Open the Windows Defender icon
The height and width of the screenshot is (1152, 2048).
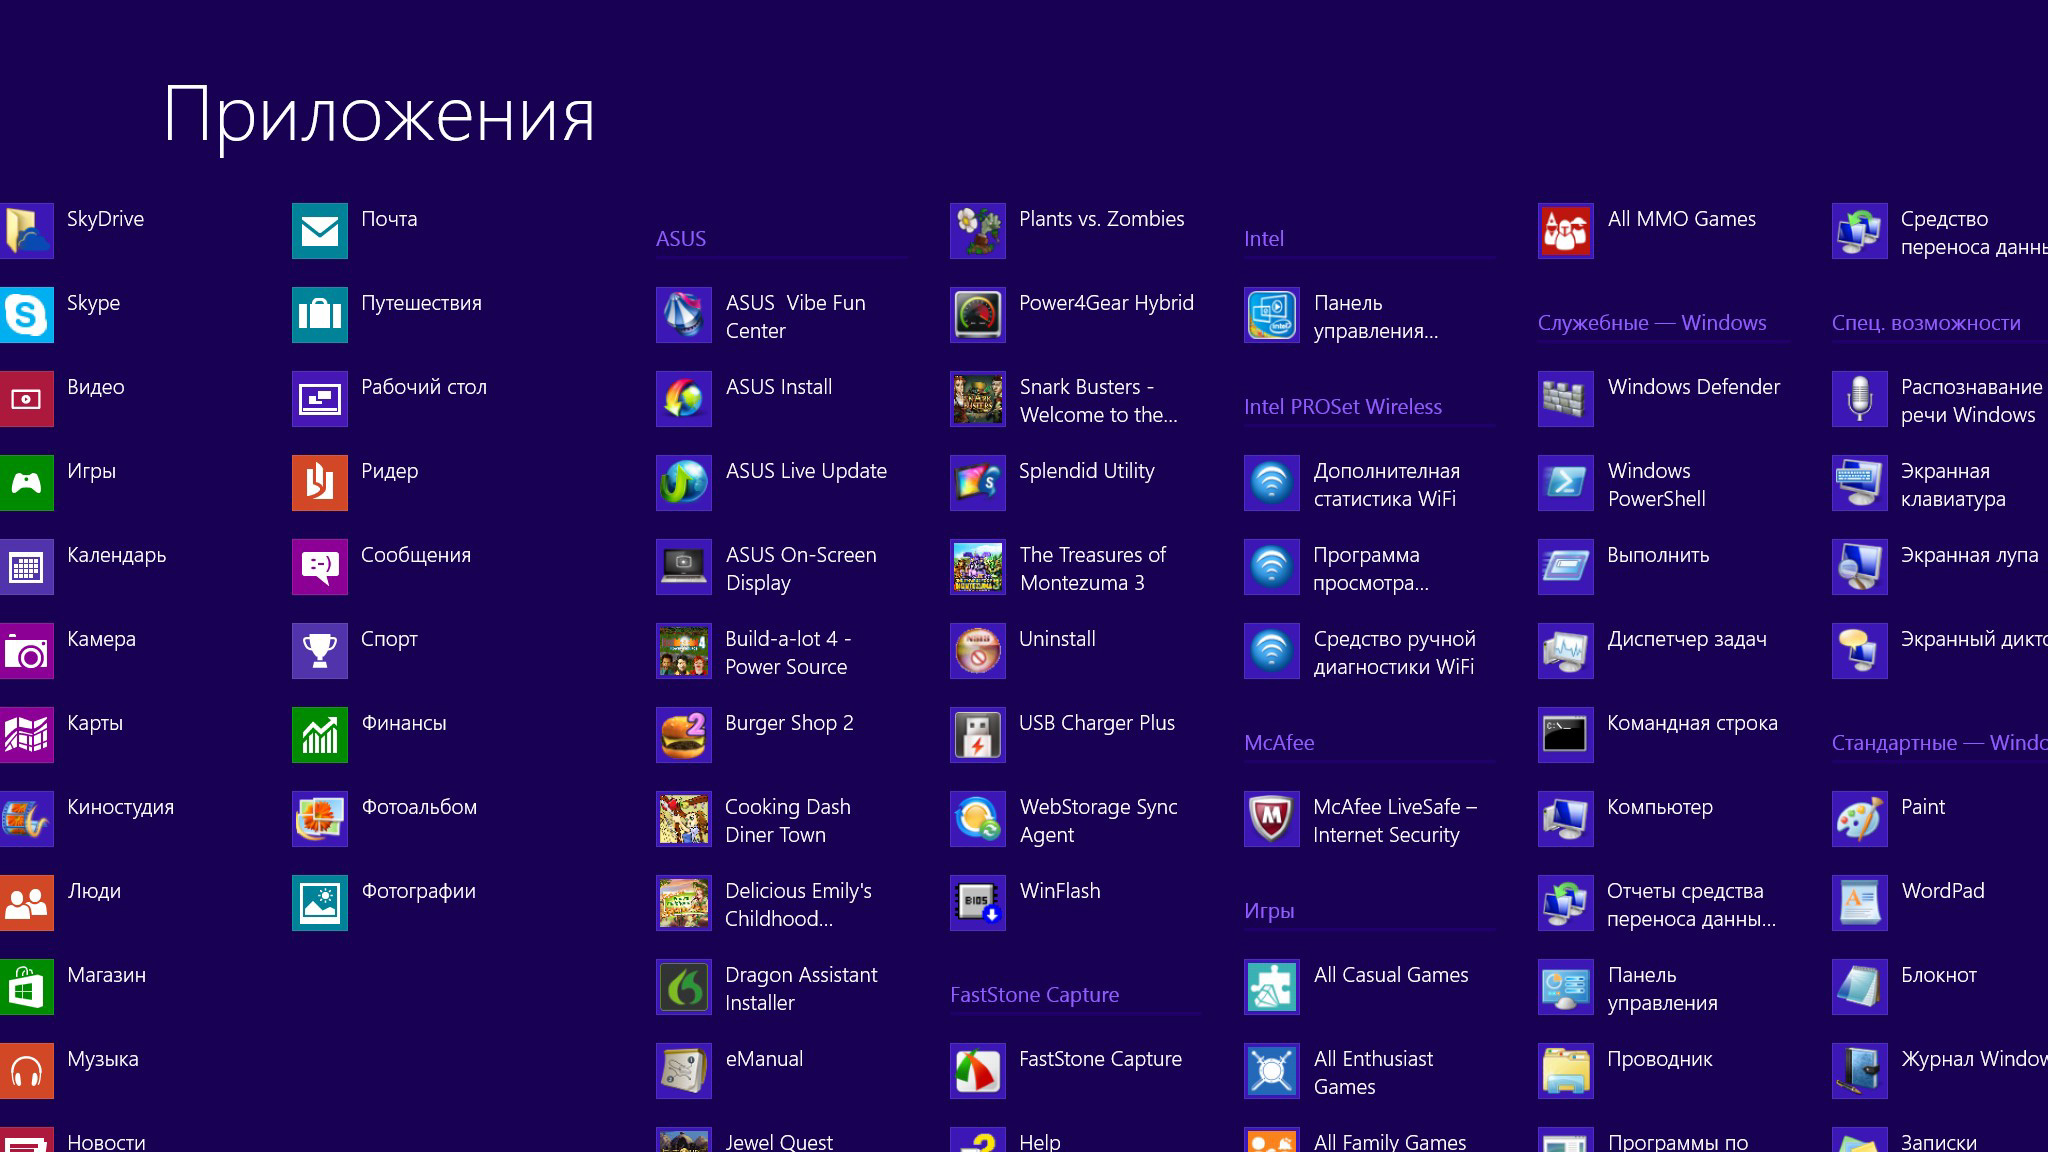point(1565,399)
